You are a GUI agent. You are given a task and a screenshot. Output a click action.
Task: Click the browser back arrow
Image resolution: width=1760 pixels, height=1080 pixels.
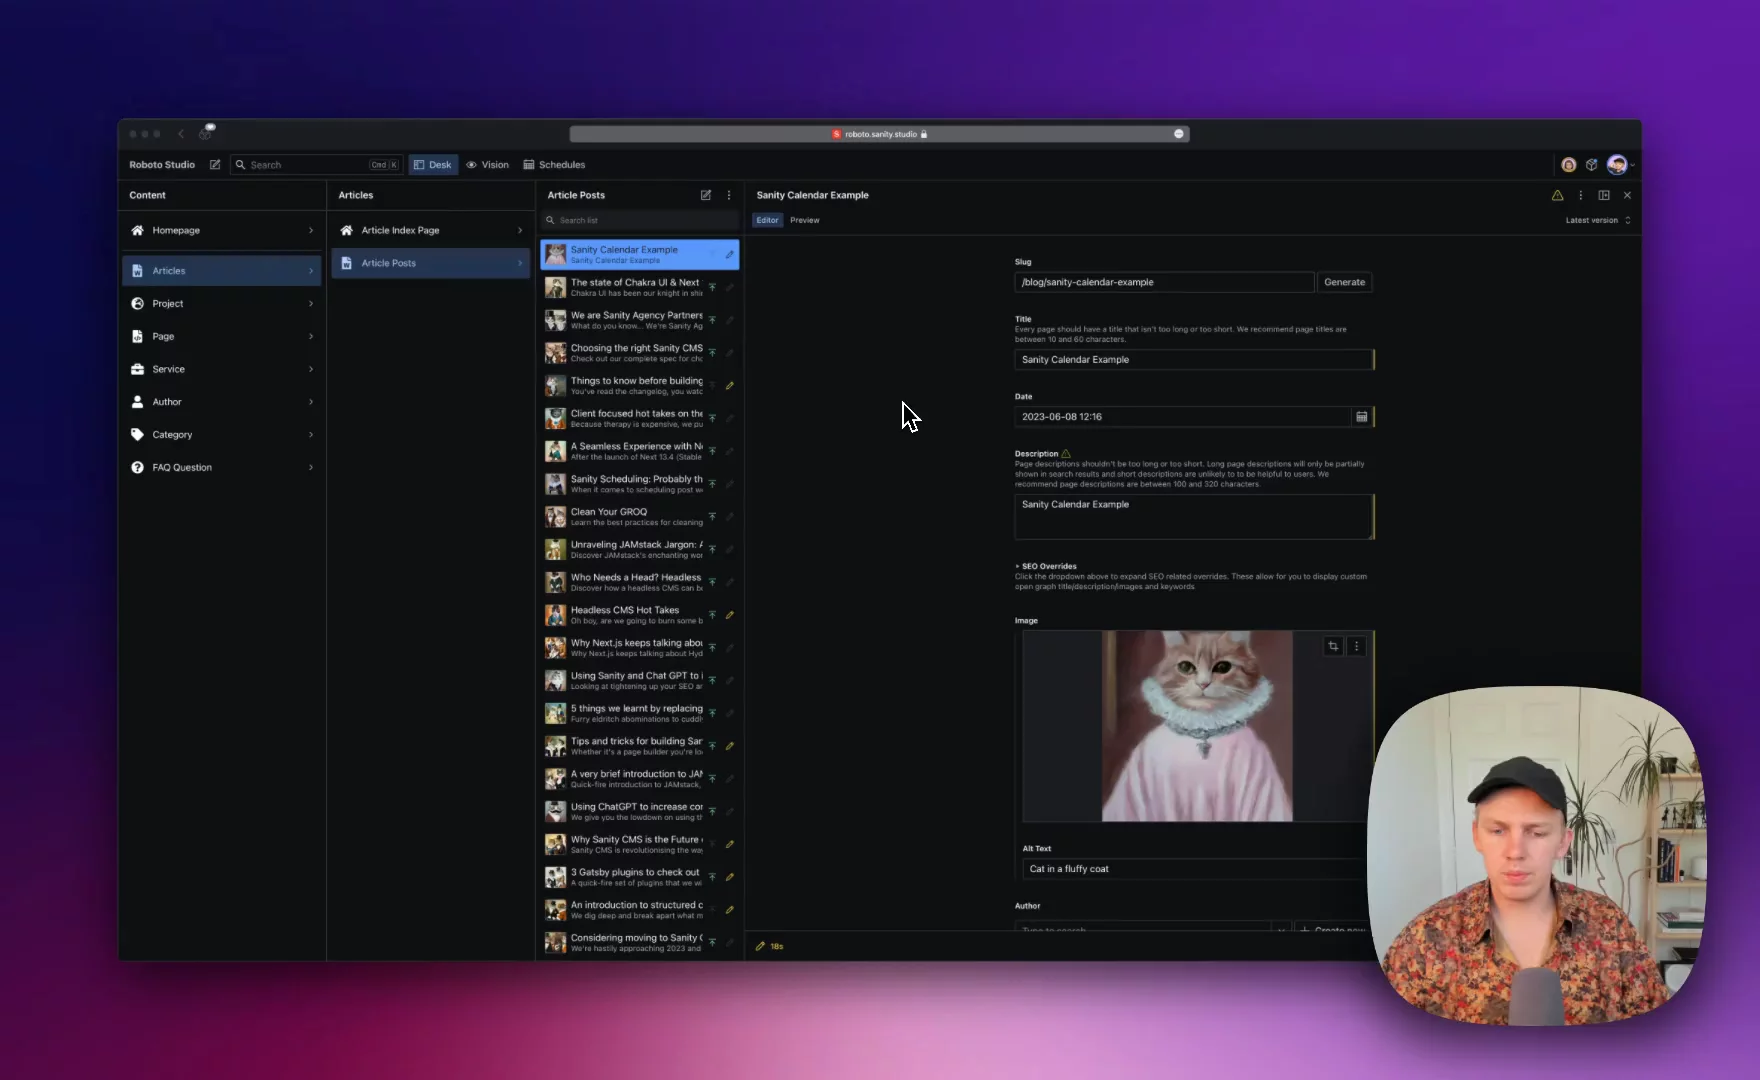[181, 134]
